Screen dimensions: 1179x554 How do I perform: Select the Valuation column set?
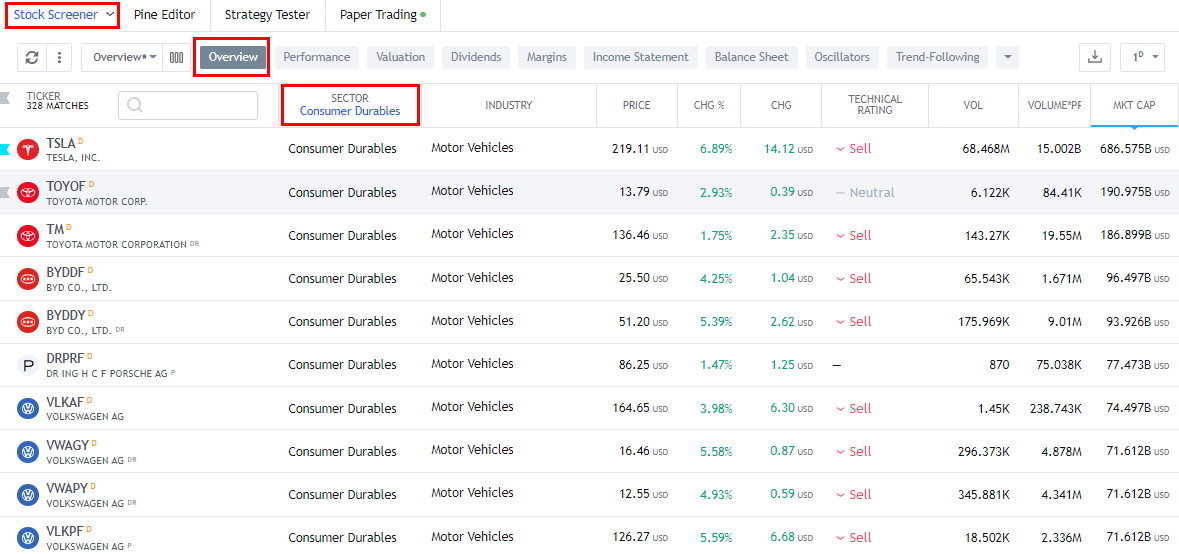pyautogui.click(x=401, y=57)
